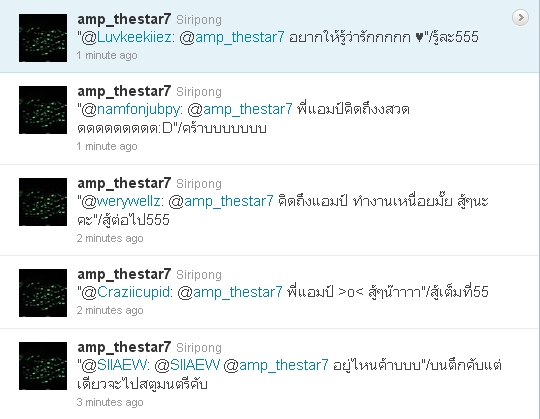The width and height of the screenshot is (540, 419).
Task: Open tweet details chevron arrow icon
Action: tap(520, 17)
